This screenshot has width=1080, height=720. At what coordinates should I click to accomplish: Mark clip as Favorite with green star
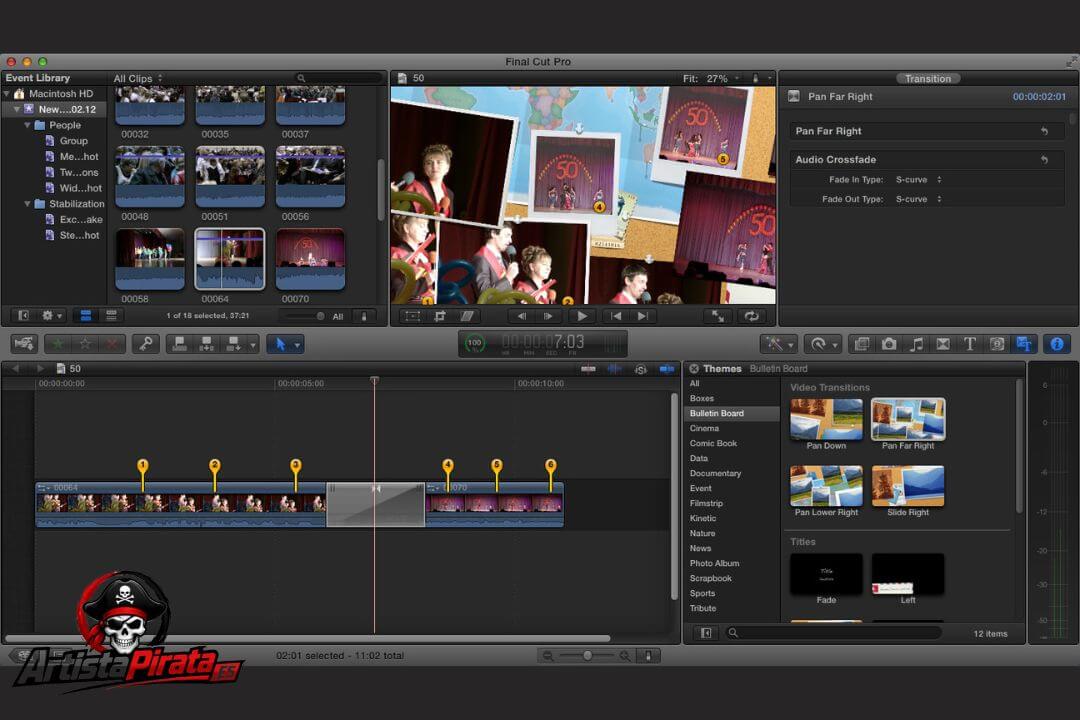[x=58, y=343]
